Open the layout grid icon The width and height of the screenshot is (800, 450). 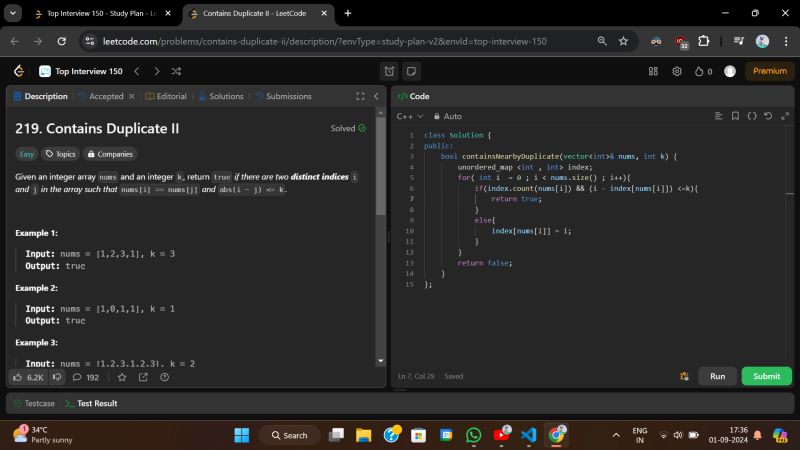[x=653, y=71]
